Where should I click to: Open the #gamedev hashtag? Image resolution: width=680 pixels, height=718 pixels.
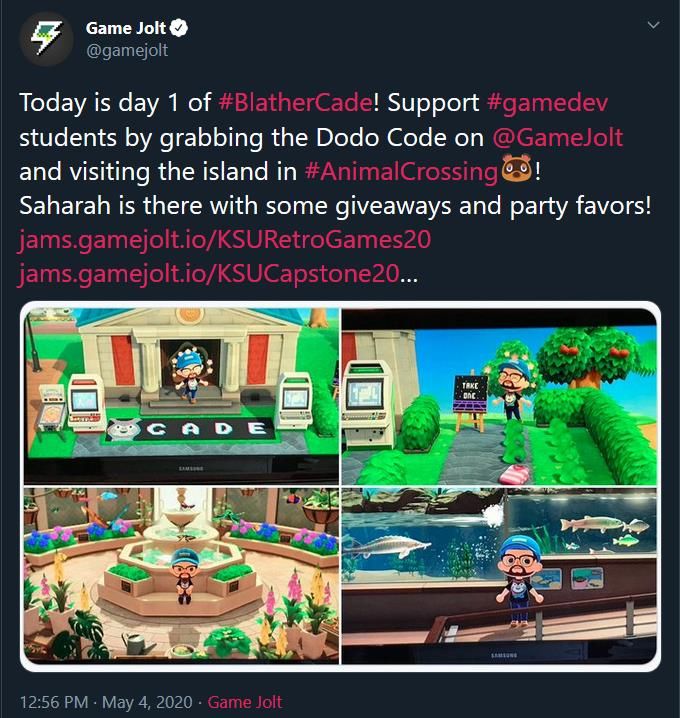click(548, 103)
